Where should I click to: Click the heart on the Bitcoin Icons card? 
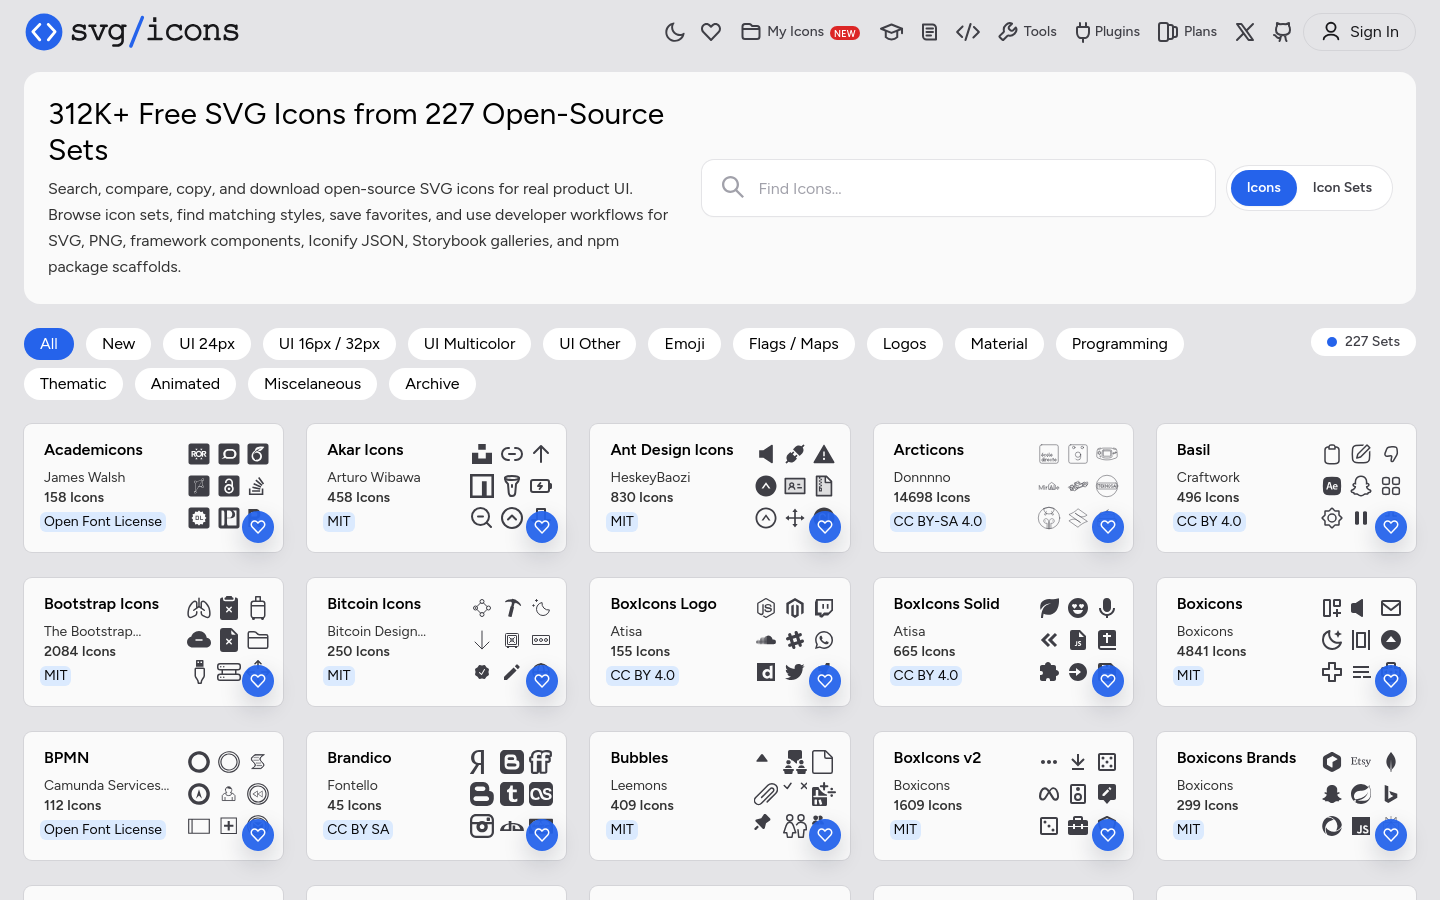[x=542, y=681]
